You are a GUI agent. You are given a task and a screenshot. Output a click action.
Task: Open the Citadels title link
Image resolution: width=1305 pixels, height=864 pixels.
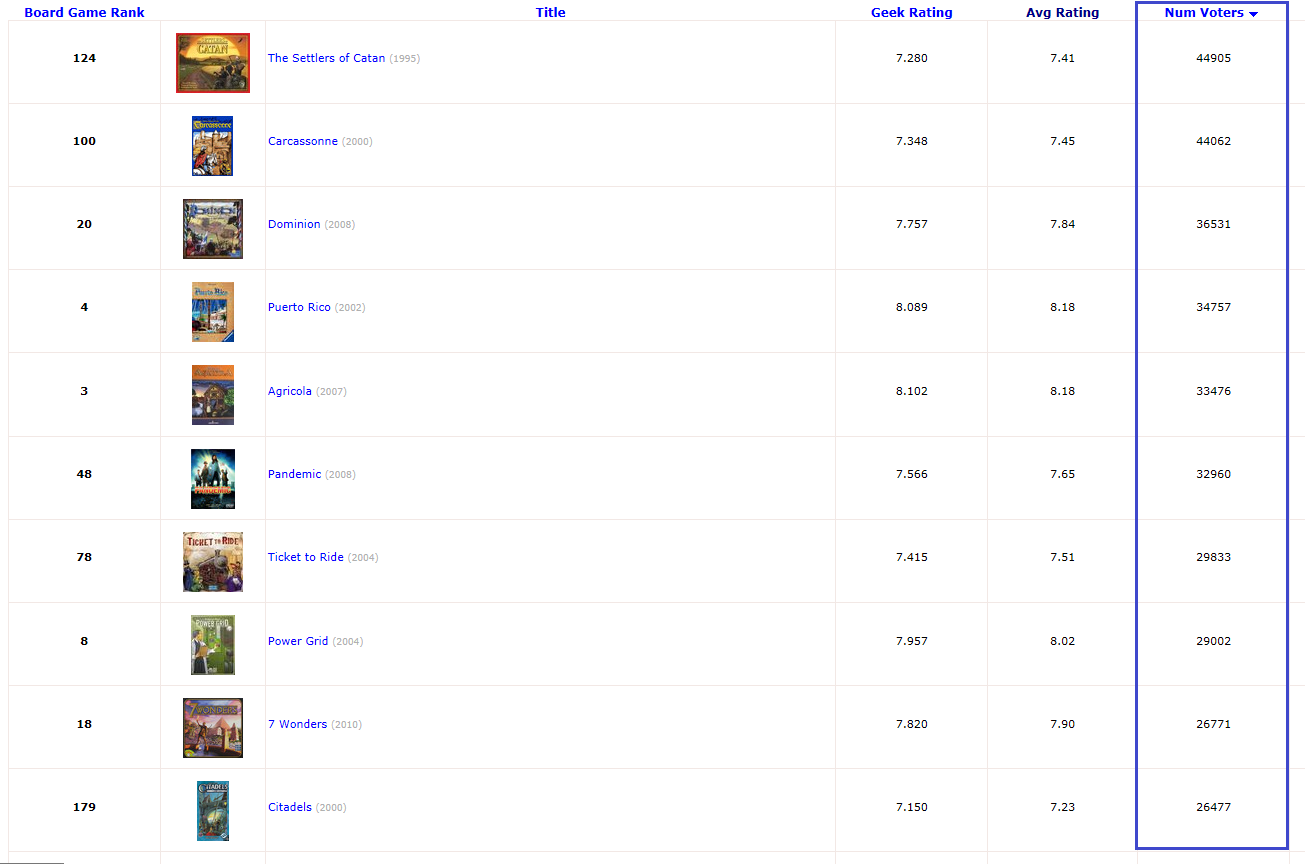pyautogui.click(x=290, y=807)
